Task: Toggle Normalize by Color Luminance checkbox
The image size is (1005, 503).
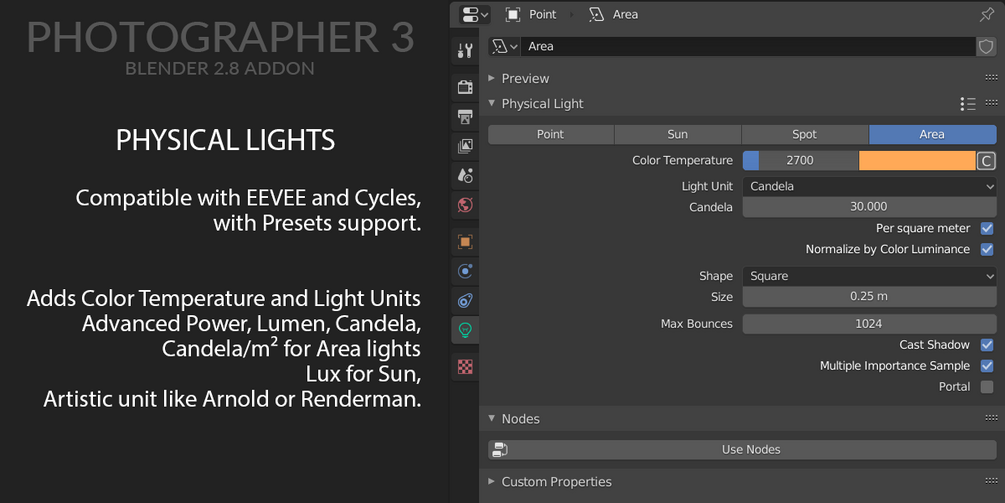Action: (987, 249)
